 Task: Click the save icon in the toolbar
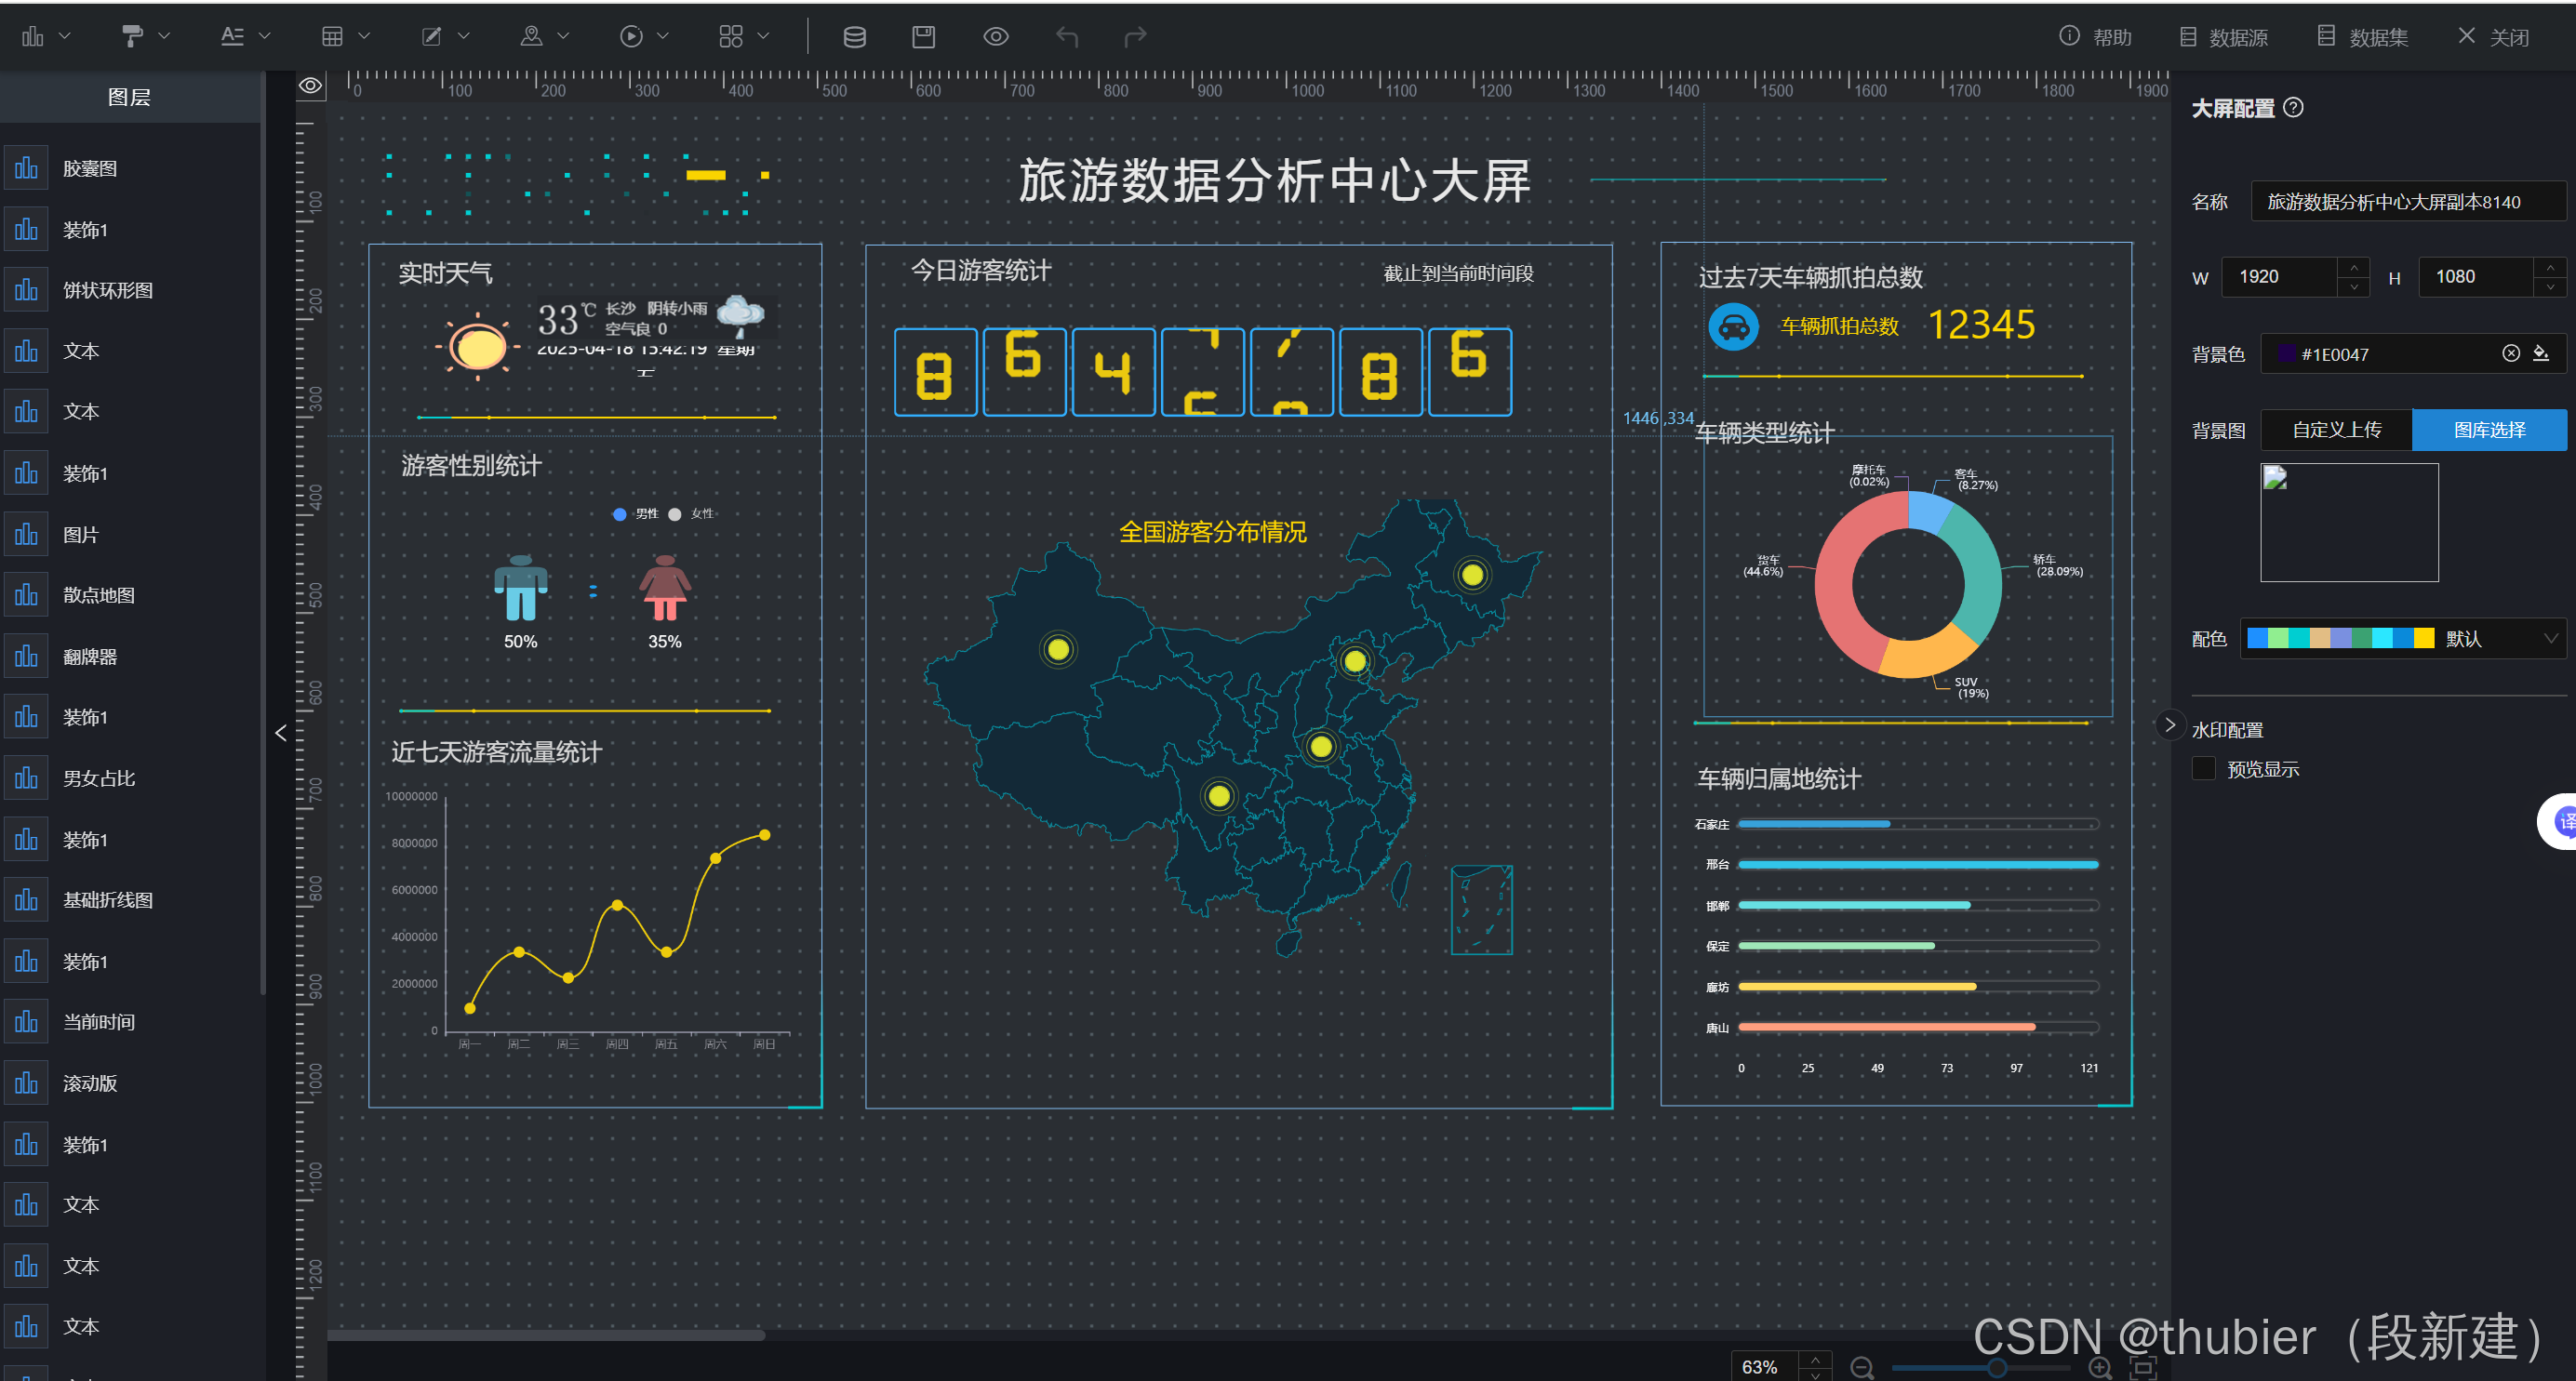click(923, 37)
